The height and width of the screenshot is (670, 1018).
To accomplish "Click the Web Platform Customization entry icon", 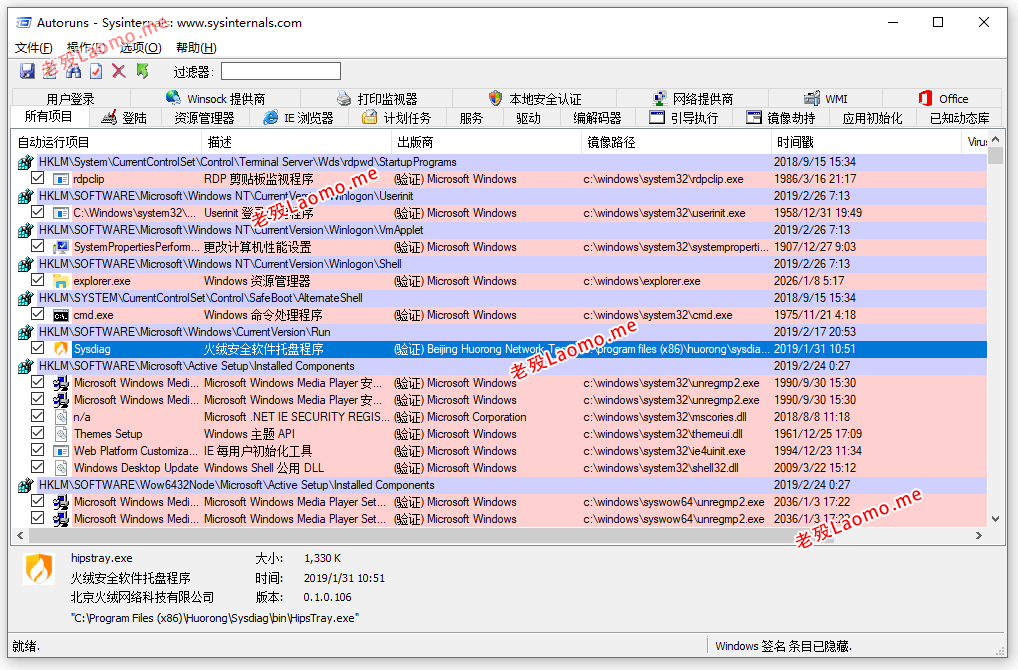I will click(x=60, y=451).
